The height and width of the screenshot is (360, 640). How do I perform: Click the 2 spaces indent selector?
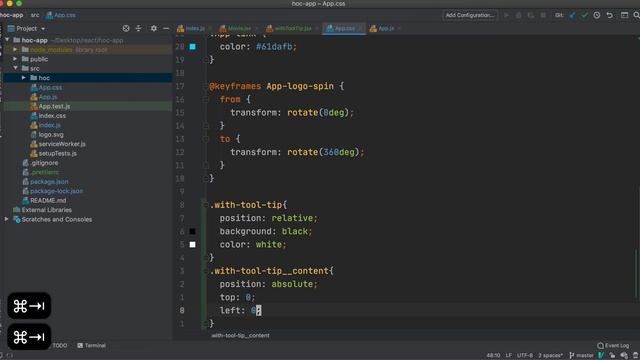pos(550,356)
